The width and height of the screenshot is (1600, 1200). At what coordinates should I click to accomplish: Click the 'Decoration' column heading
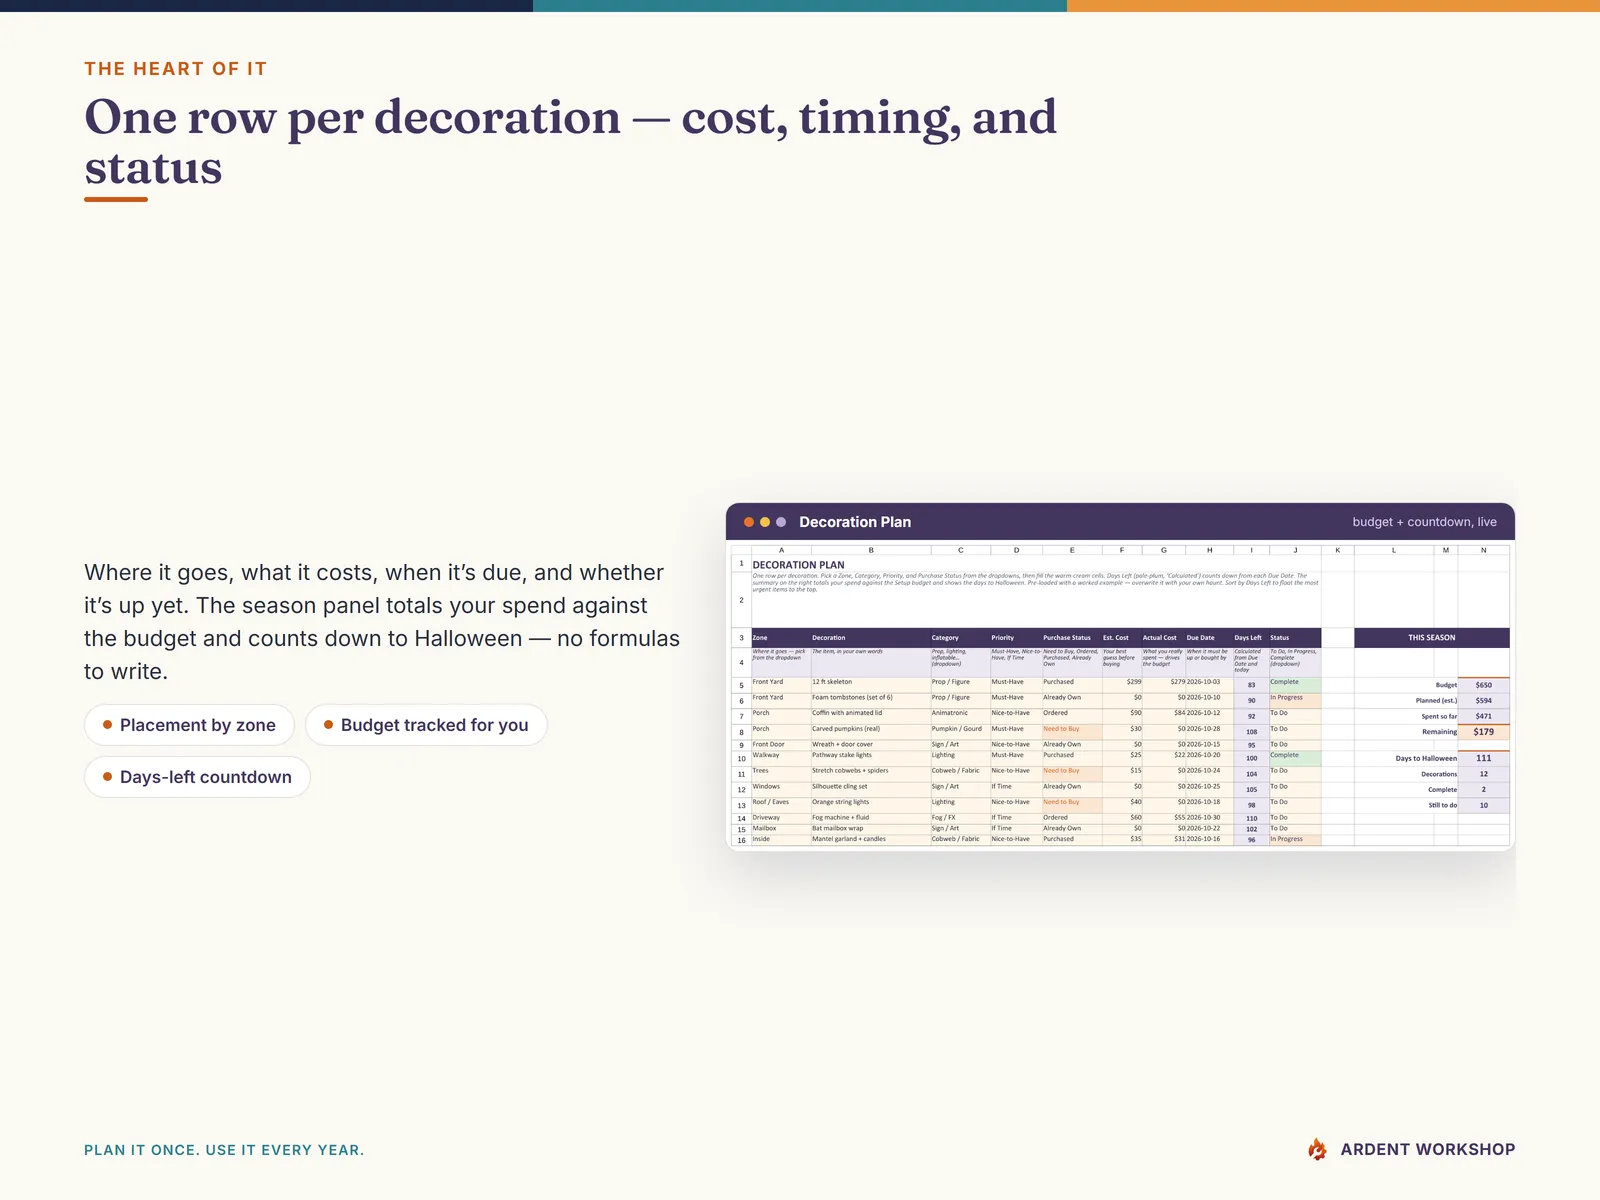click(870, 637)
